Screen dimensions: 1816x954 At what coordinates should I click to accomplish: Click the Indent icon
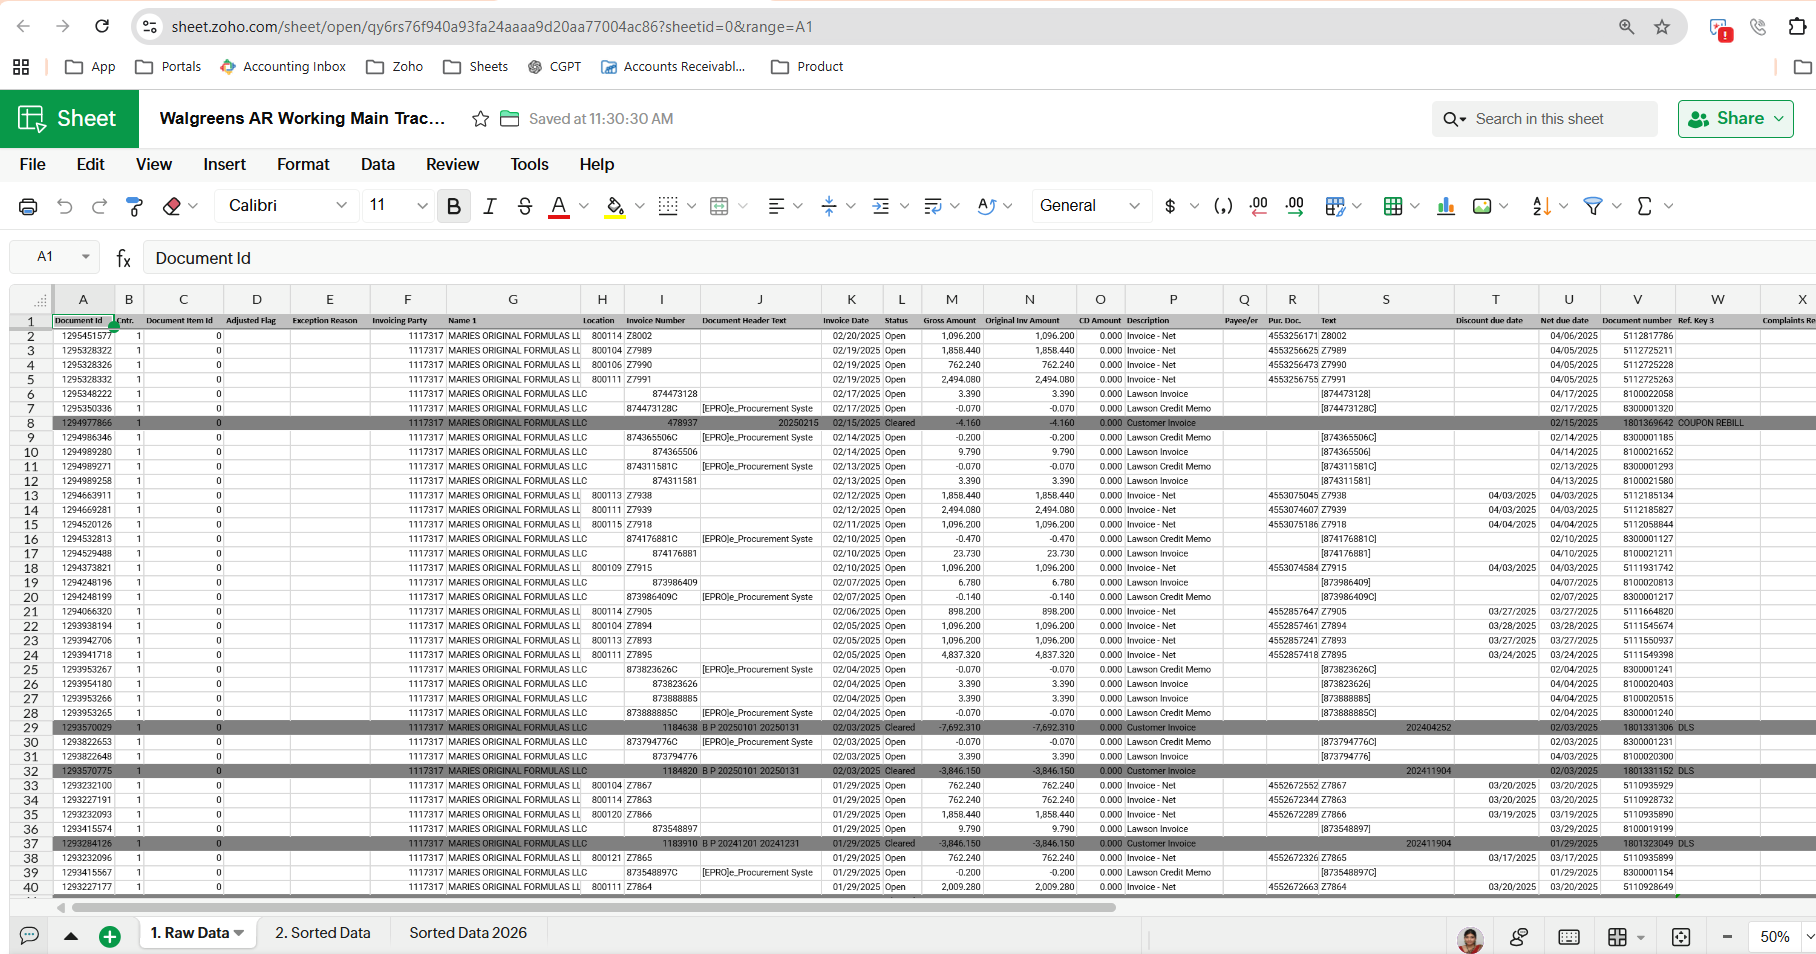(x=881, y=206)
